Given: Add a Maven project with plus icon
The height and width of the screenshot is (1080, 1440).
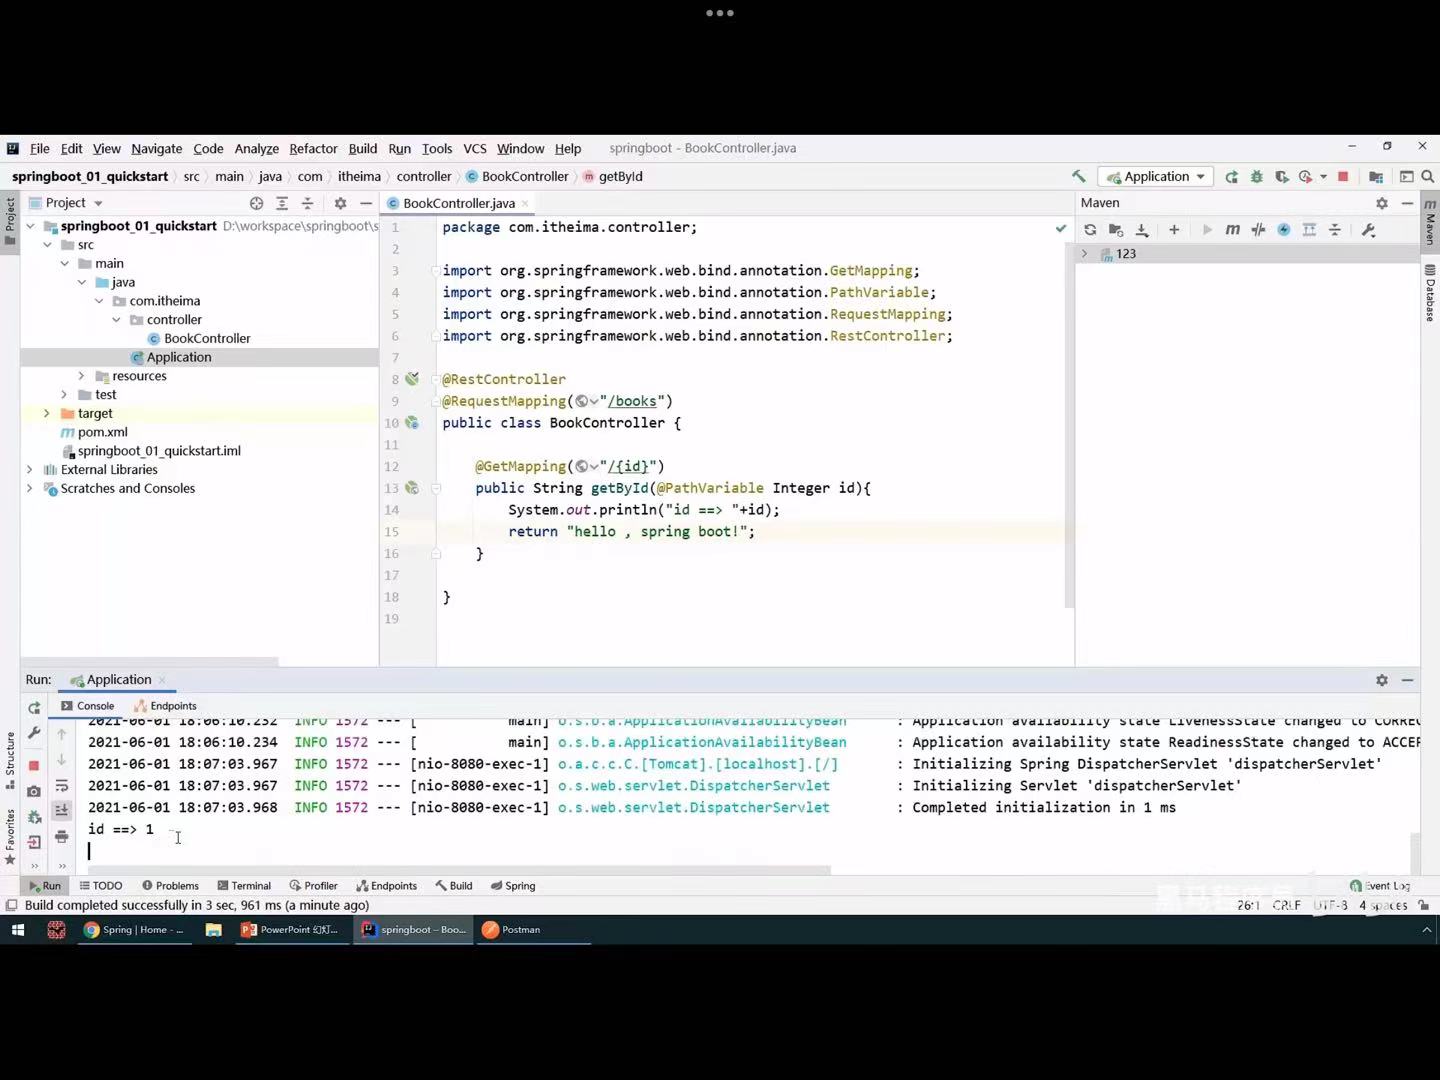Looking at the screenshot, I should 1174,229.
